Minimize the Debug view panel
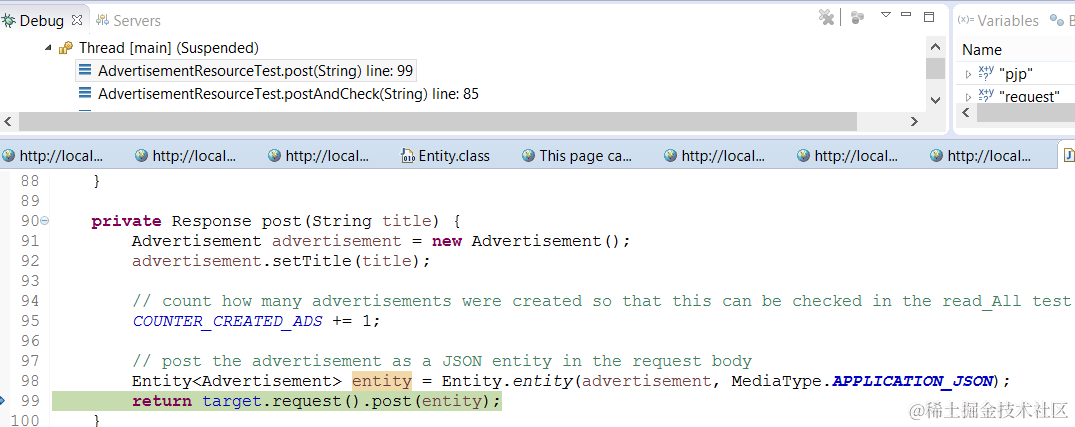 click(x=906, y=14)
